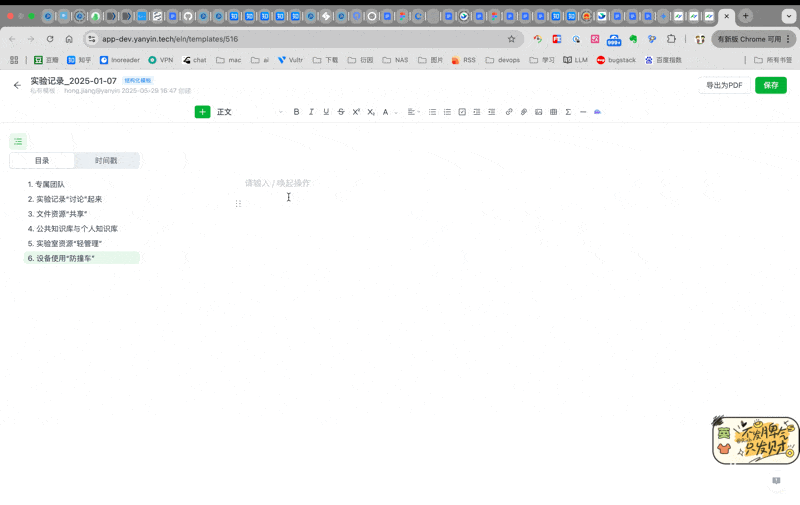Screen dimensions: 800x505
Task: Open the text alignment options
Action: tap(413, 112)
